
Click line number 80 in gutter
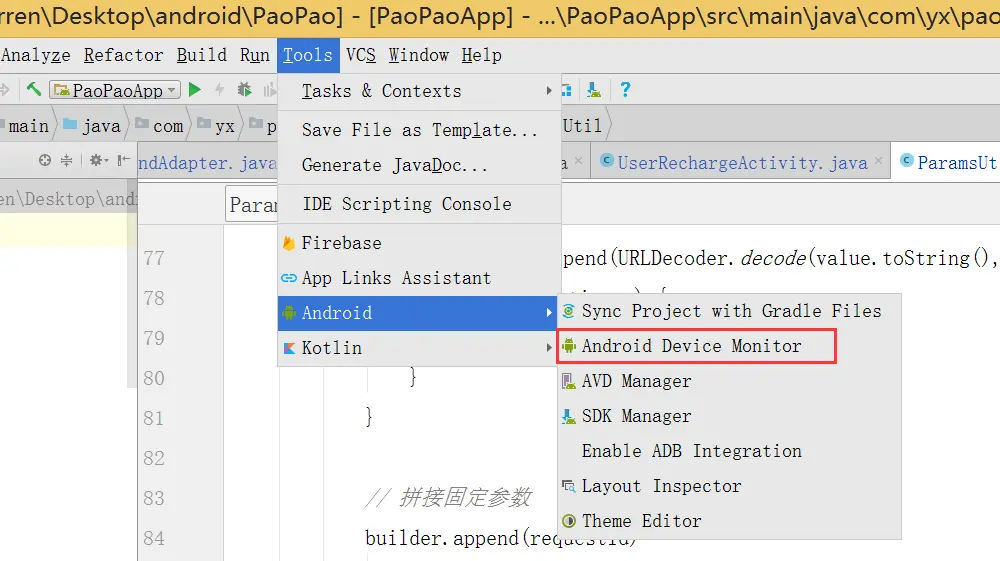[154, 379]
